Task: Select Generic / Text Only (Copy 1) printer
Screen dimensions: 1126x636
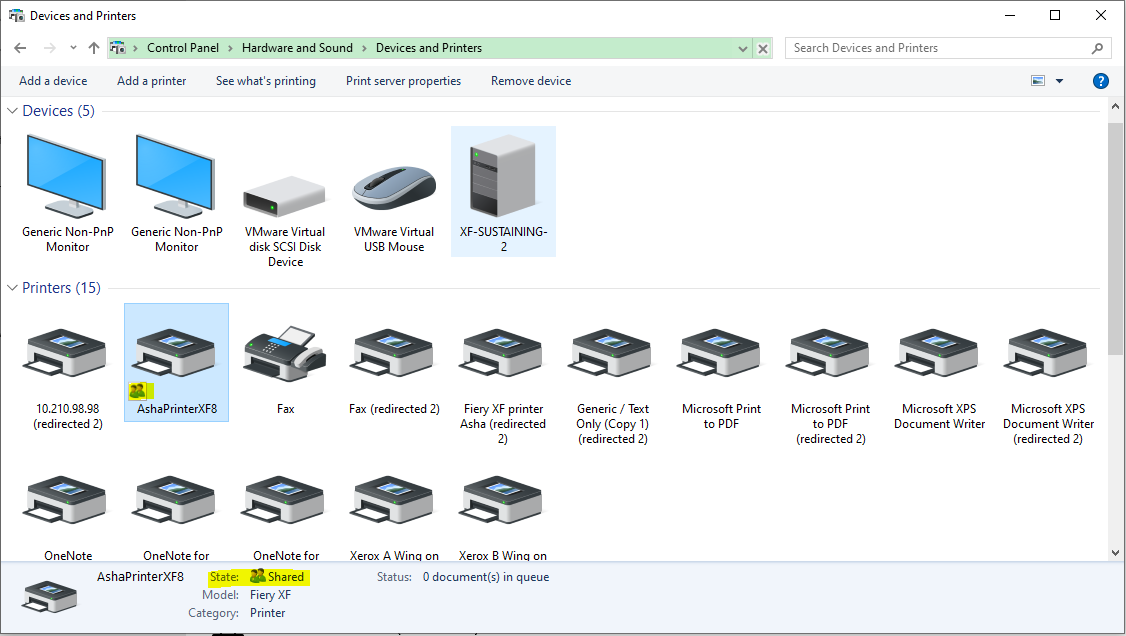Action: point(612,376)
